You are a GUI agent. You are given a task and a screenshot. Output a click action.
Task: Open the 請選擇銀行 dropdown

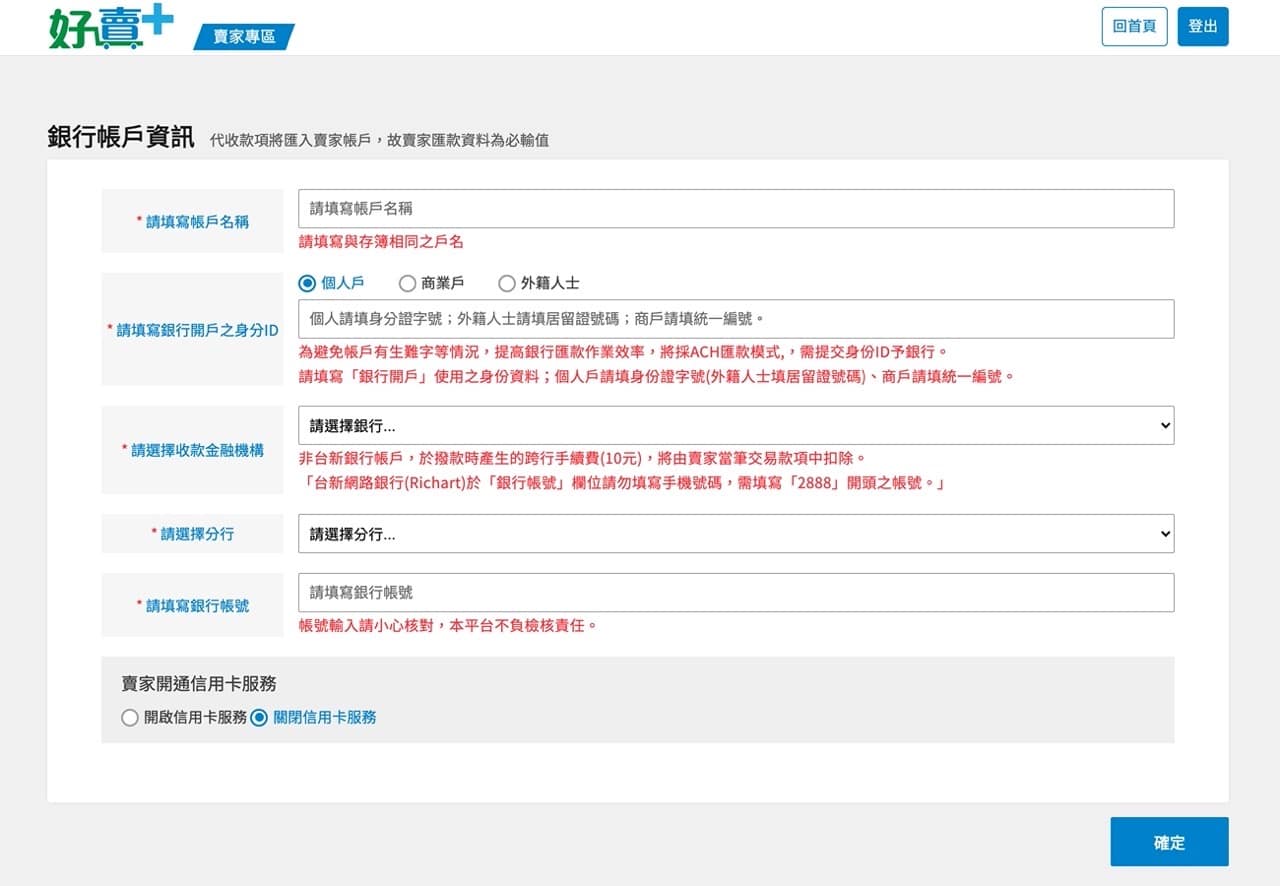click(x=736, y=425)
